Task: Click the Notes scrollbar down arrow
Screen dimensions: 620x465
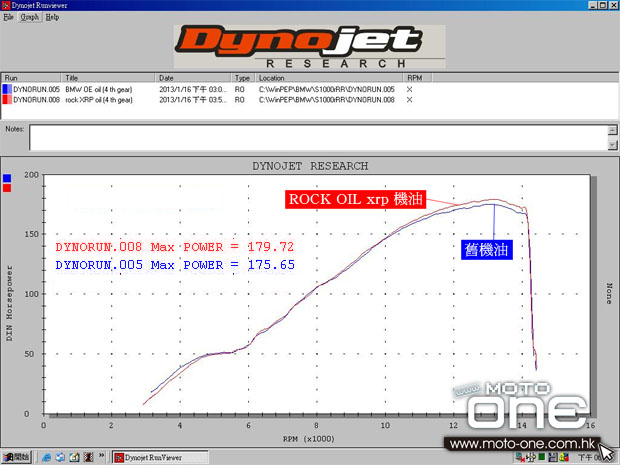Action: 612,145
